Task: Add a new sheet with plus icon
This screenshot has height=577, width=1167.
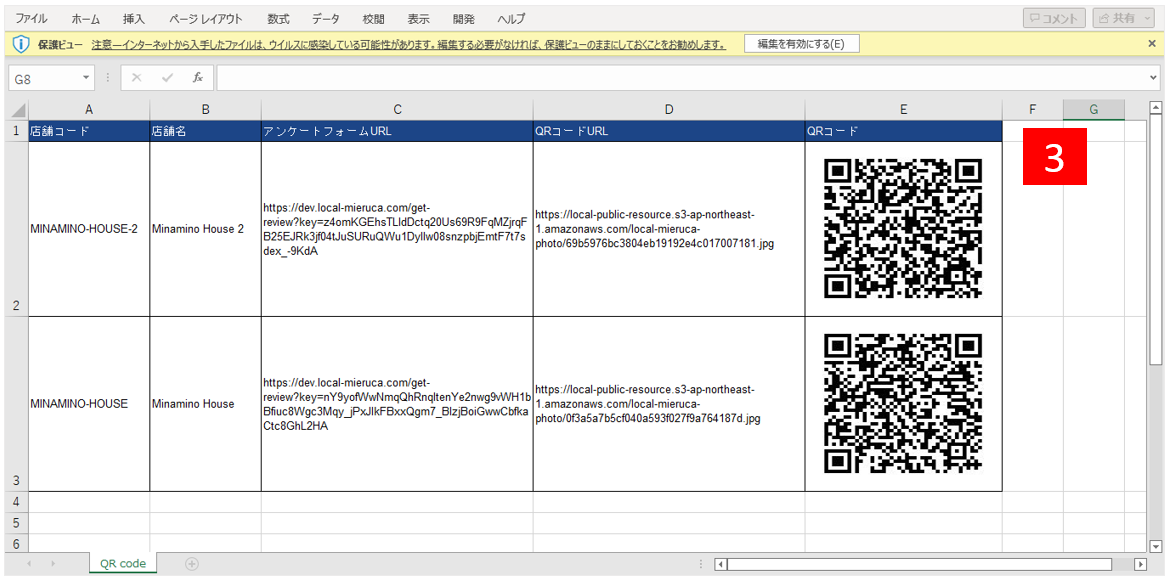Action: tap(191, 564)
